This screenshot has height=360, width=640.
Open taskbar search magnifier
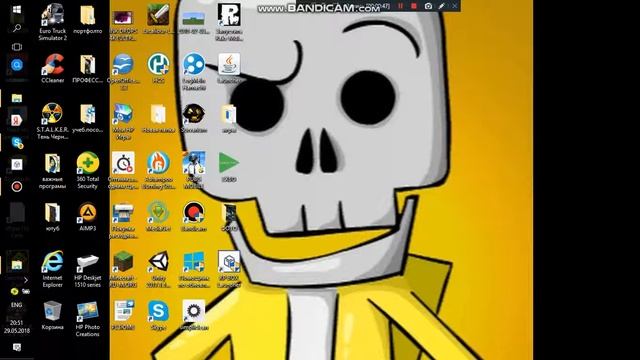[x=17, y=28]
